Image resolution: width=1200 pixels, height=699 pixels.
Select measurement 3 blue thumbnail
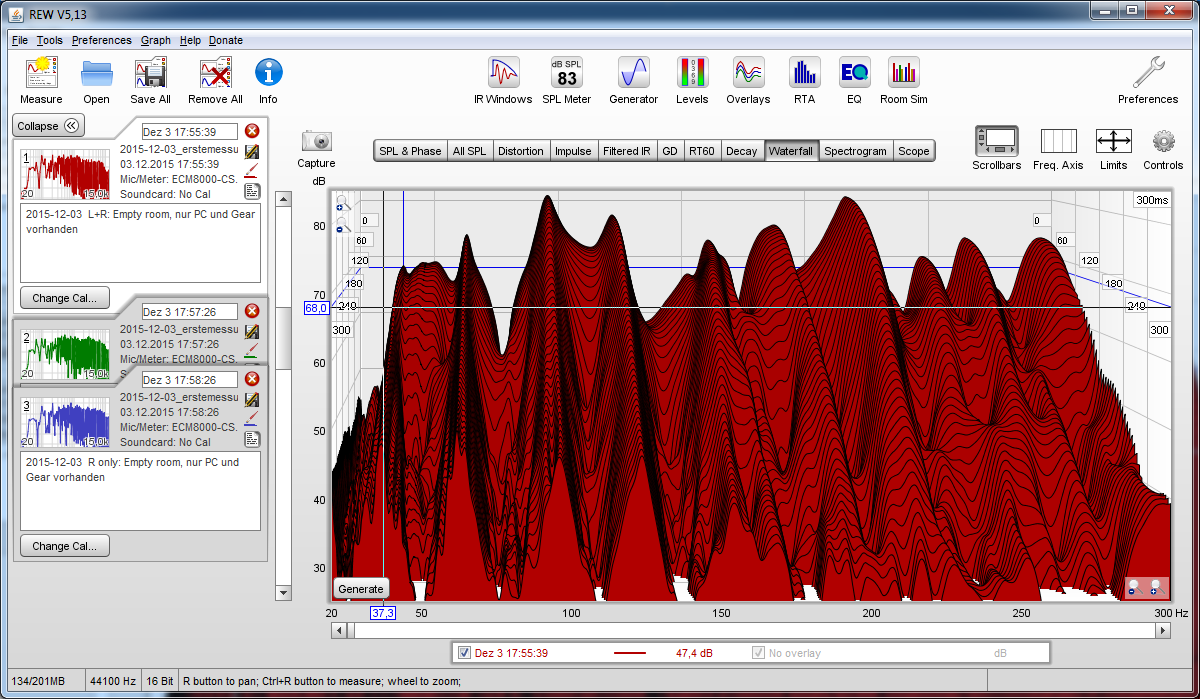click(x=65, y=422)
